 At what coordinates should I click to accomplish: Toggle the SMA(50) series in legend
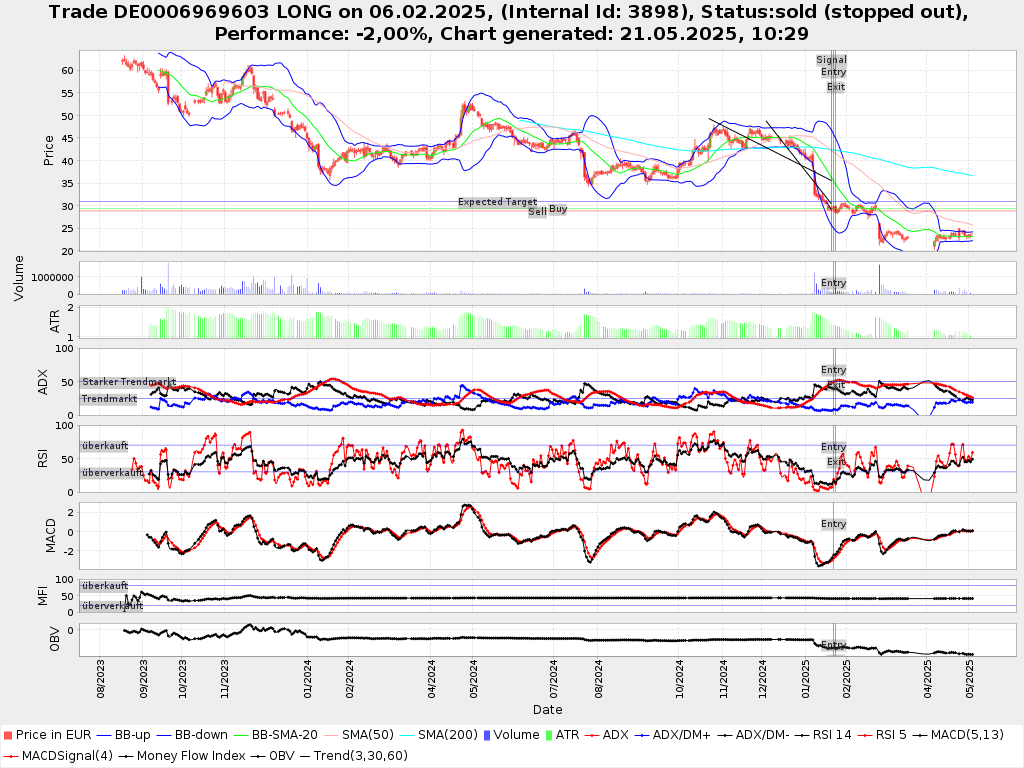pos(364,735)
